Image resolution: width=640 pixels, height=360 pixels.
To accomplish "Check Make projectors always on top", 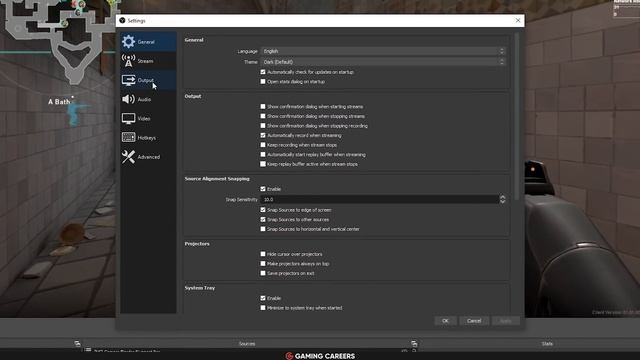I will click(263, 264).
